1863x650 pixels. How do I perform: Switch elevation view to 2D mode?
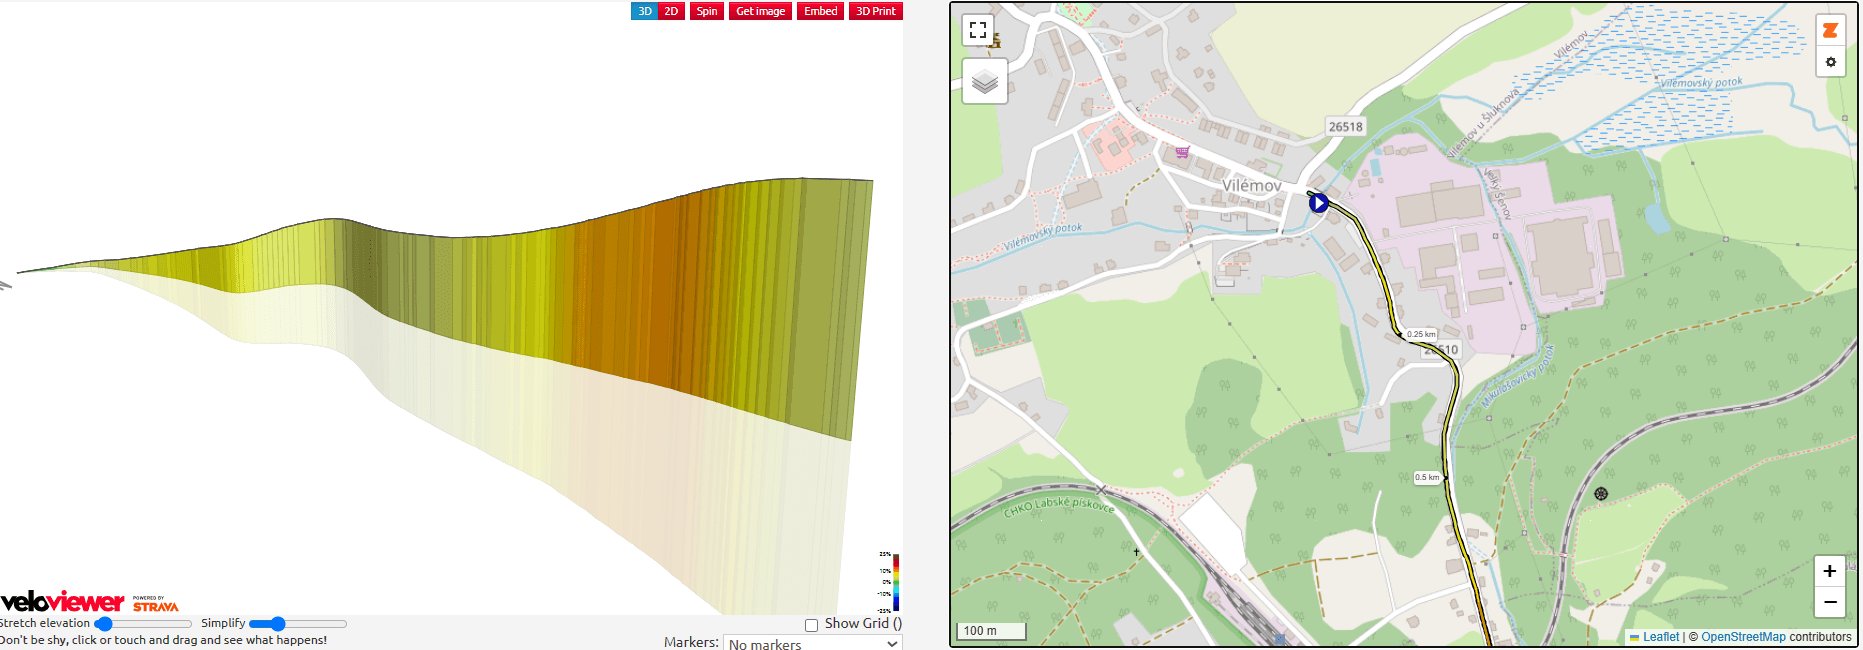671,11
